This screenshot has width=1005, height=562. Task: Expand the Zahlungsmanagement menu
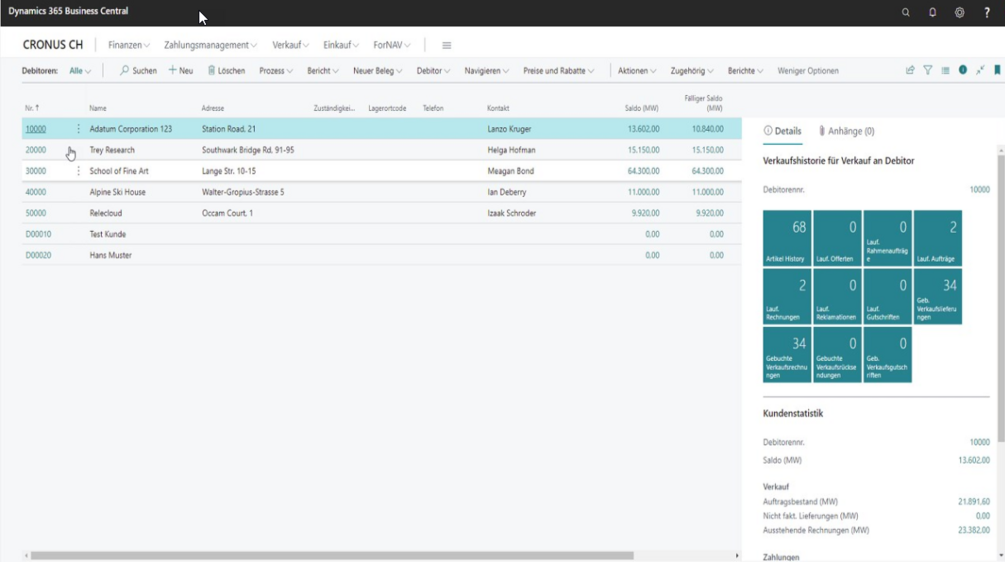(210, 45)
